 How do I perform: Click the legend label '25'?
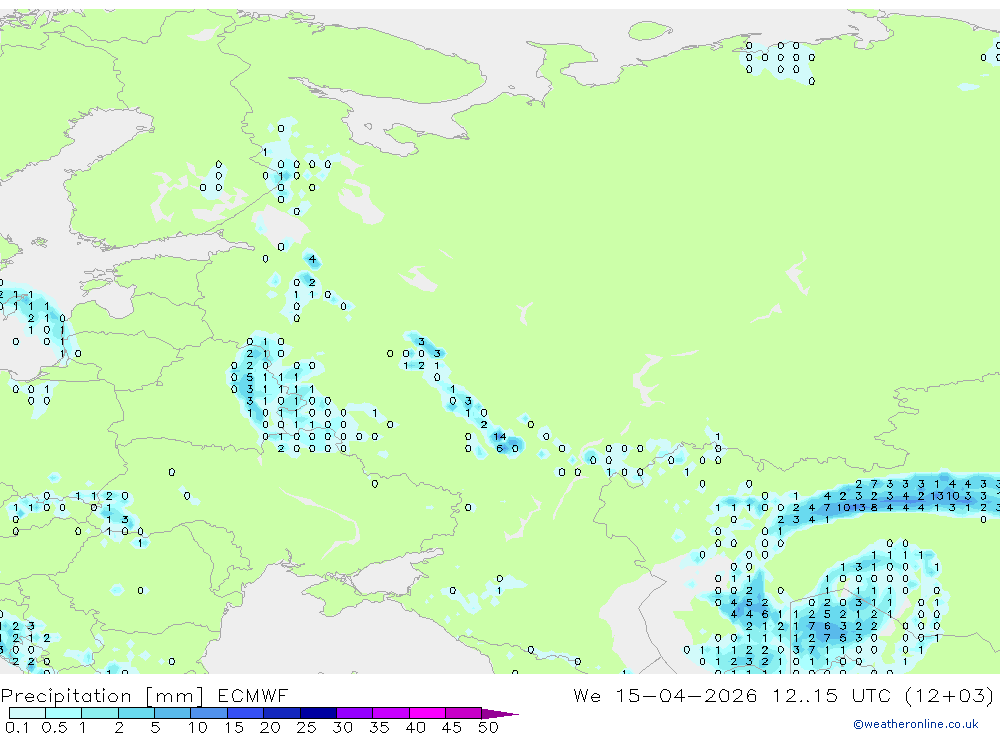tap(306, 727)
